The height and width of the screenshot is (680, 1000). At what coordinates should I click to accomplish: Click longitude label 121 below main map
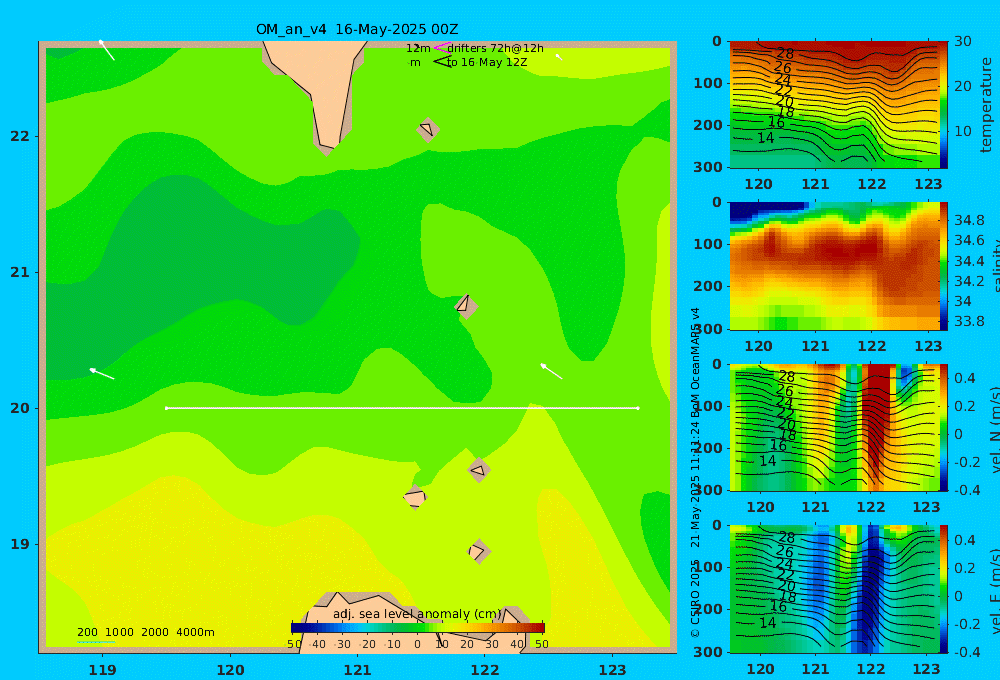(x=357, y=670)
